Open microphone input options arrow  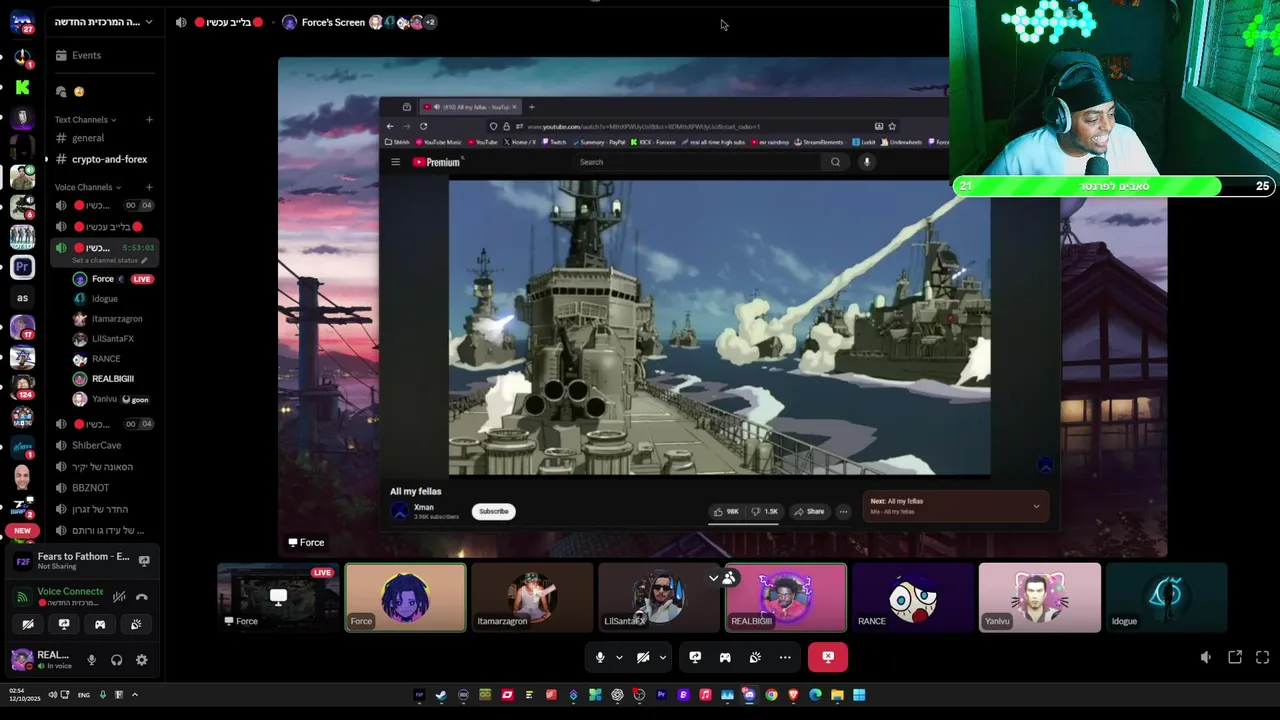[619, 657]
